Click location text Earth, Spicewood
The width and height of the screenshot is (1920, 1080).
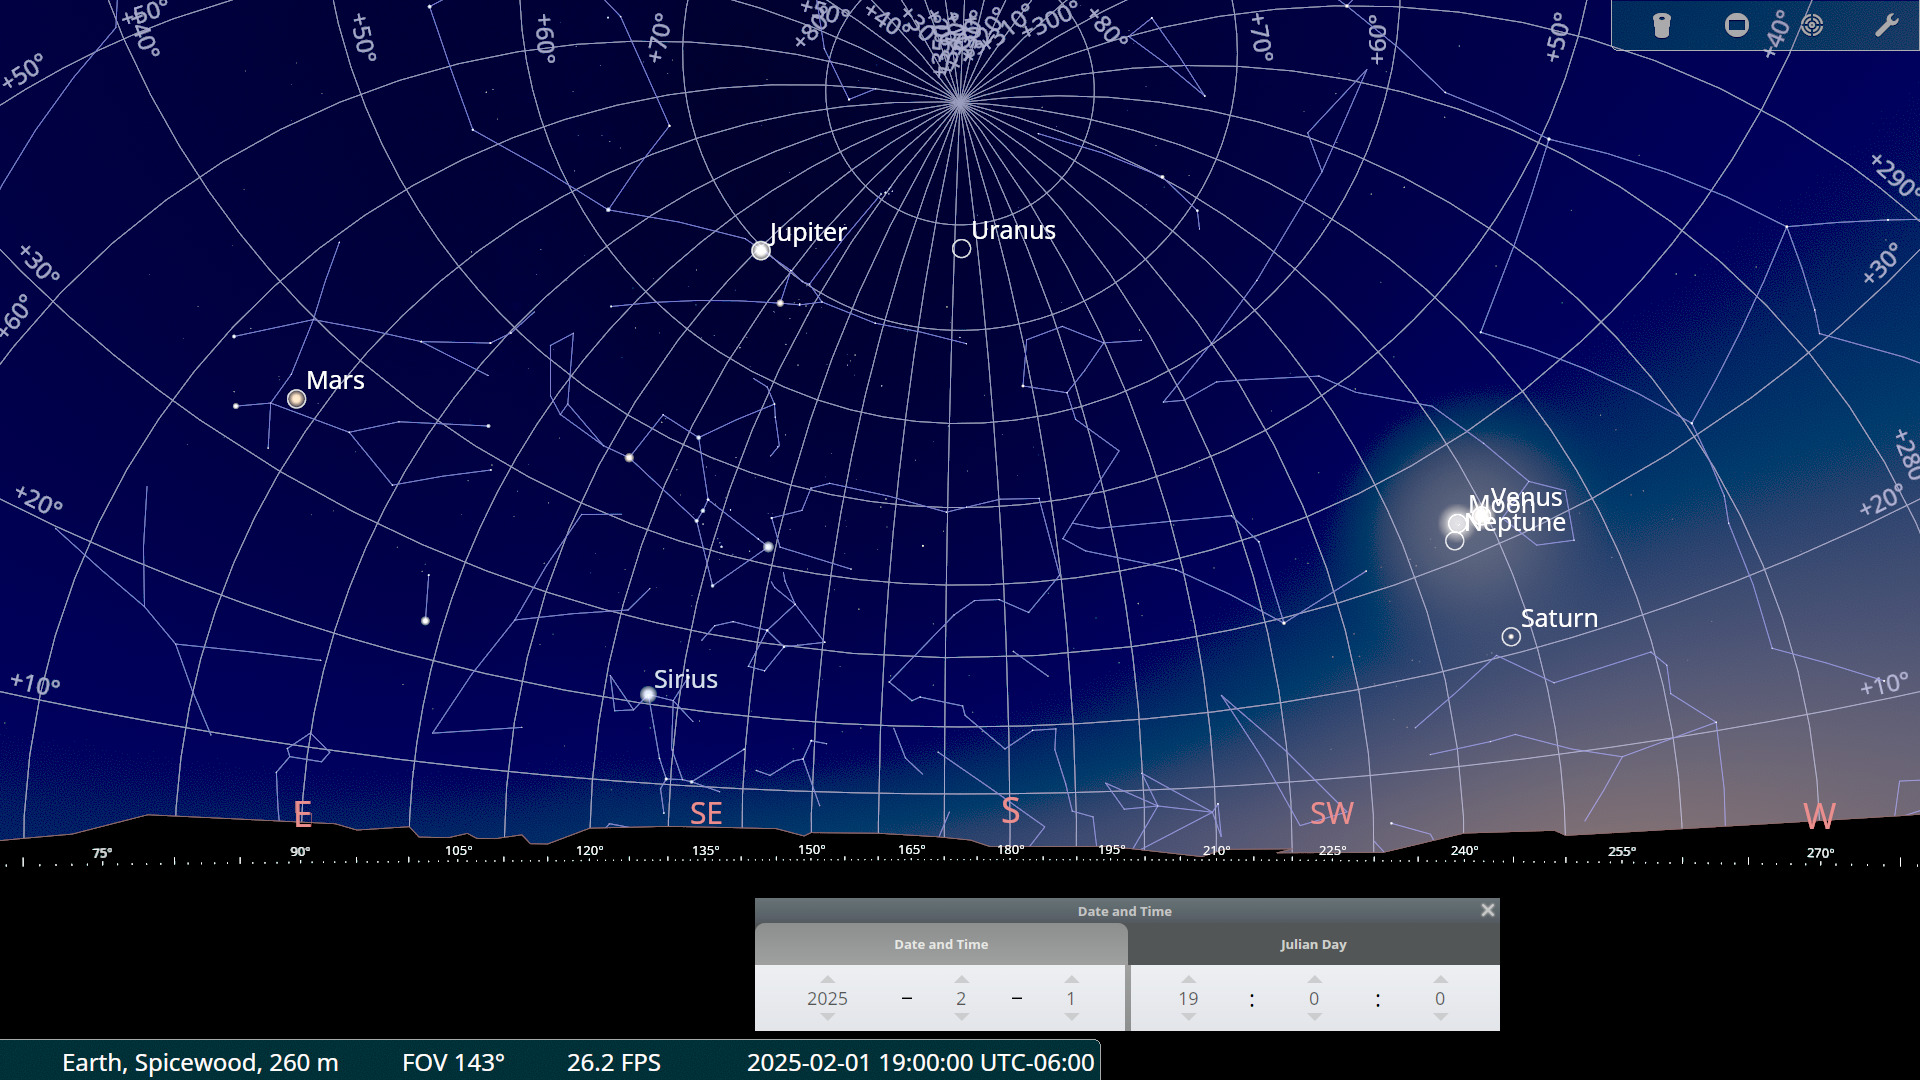click(200, 1062)
